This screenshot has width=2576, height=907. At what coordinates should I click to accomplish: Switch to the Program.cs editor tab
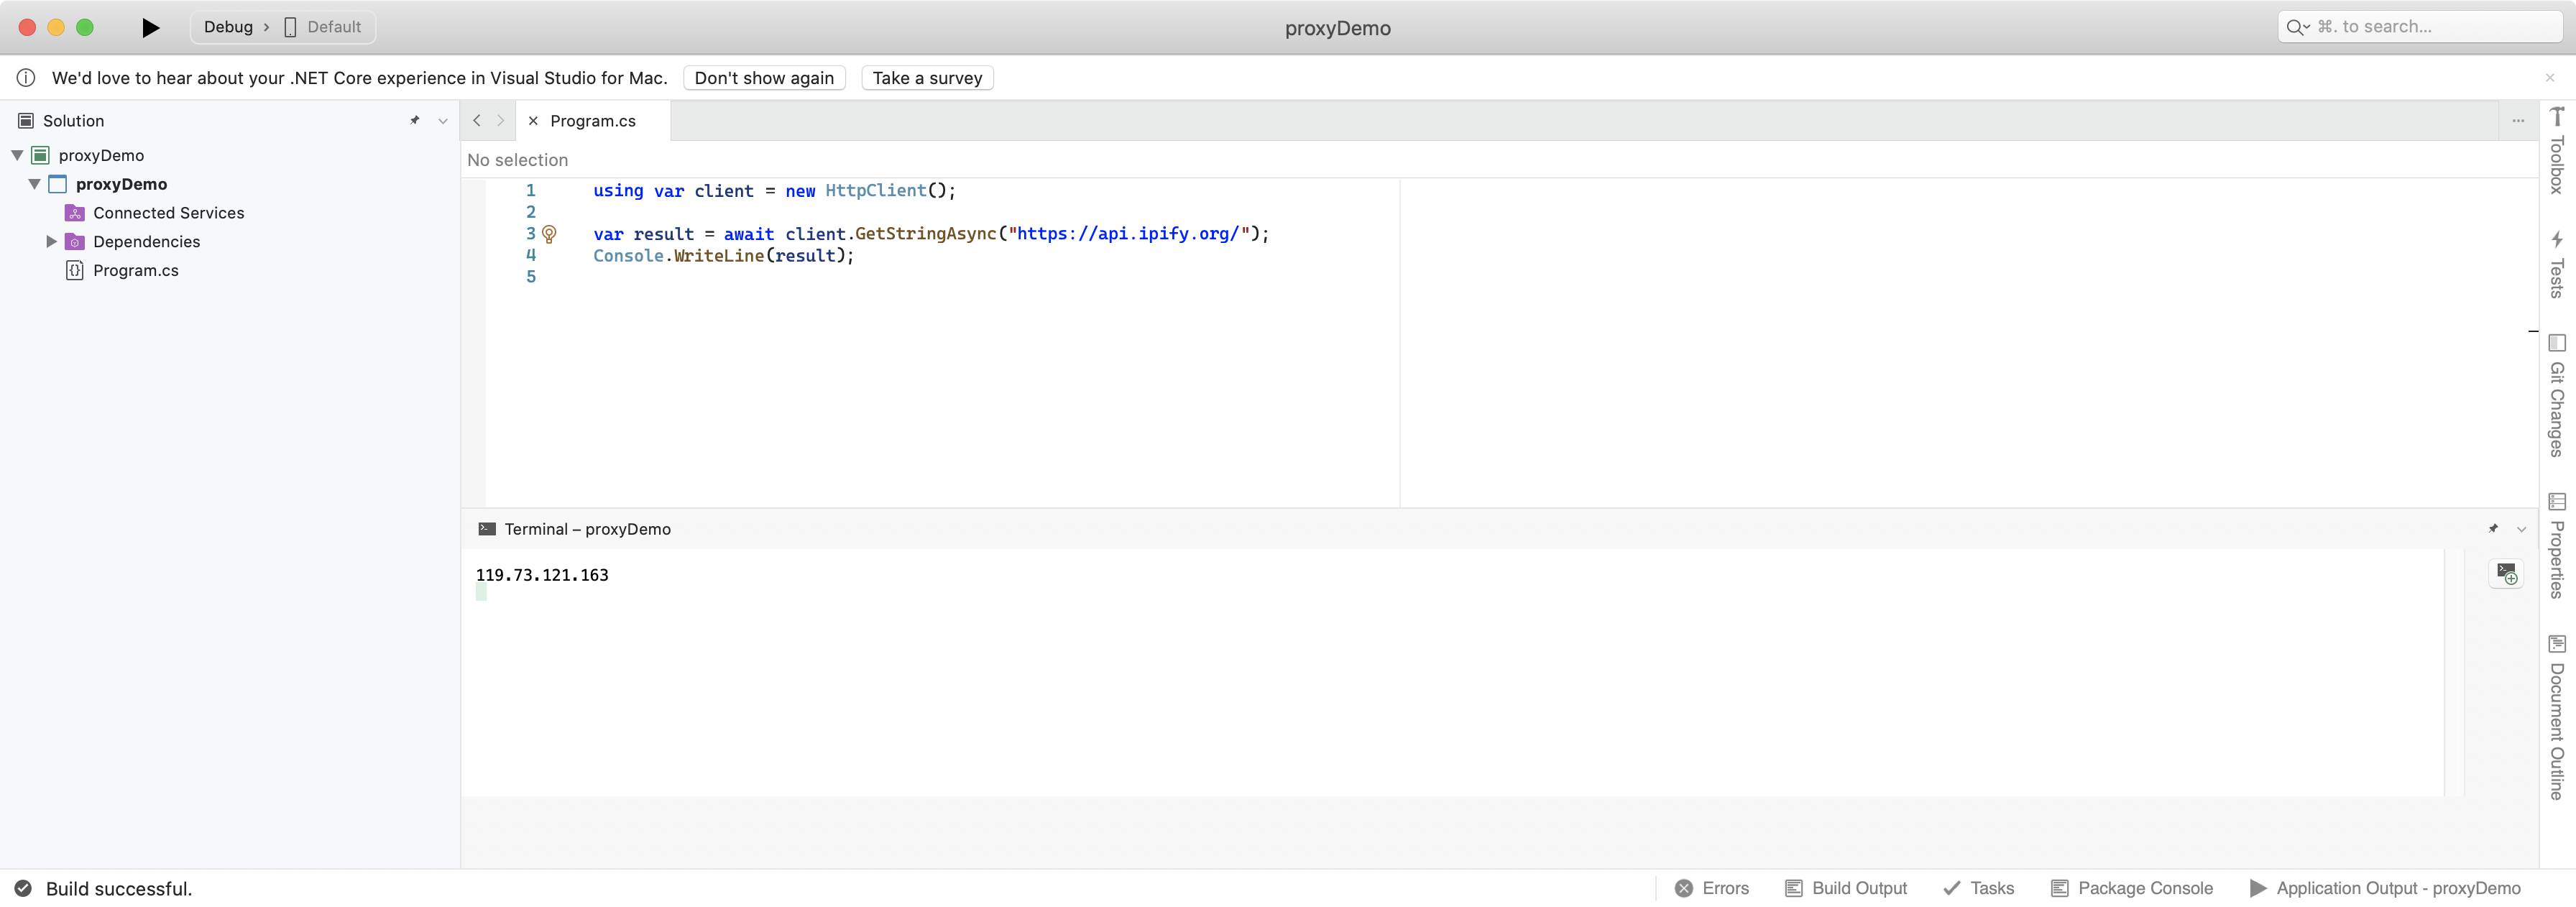(x=593, y=121)
